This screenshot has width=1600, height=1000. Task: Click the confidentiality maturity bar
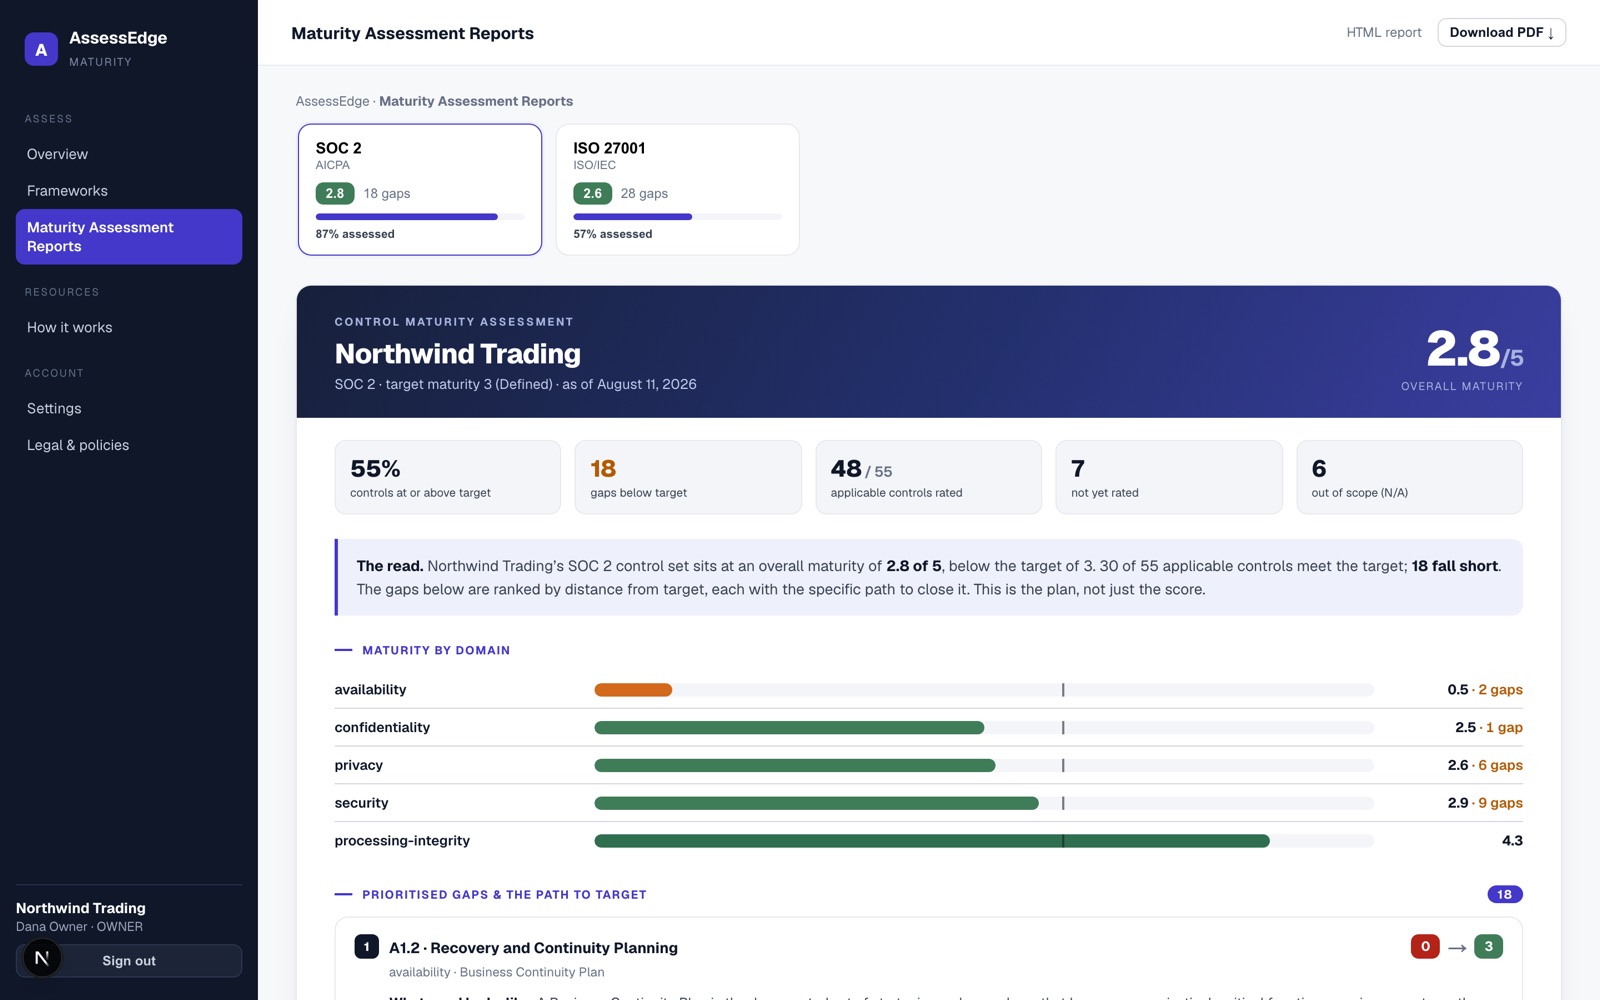coord(984,728)
